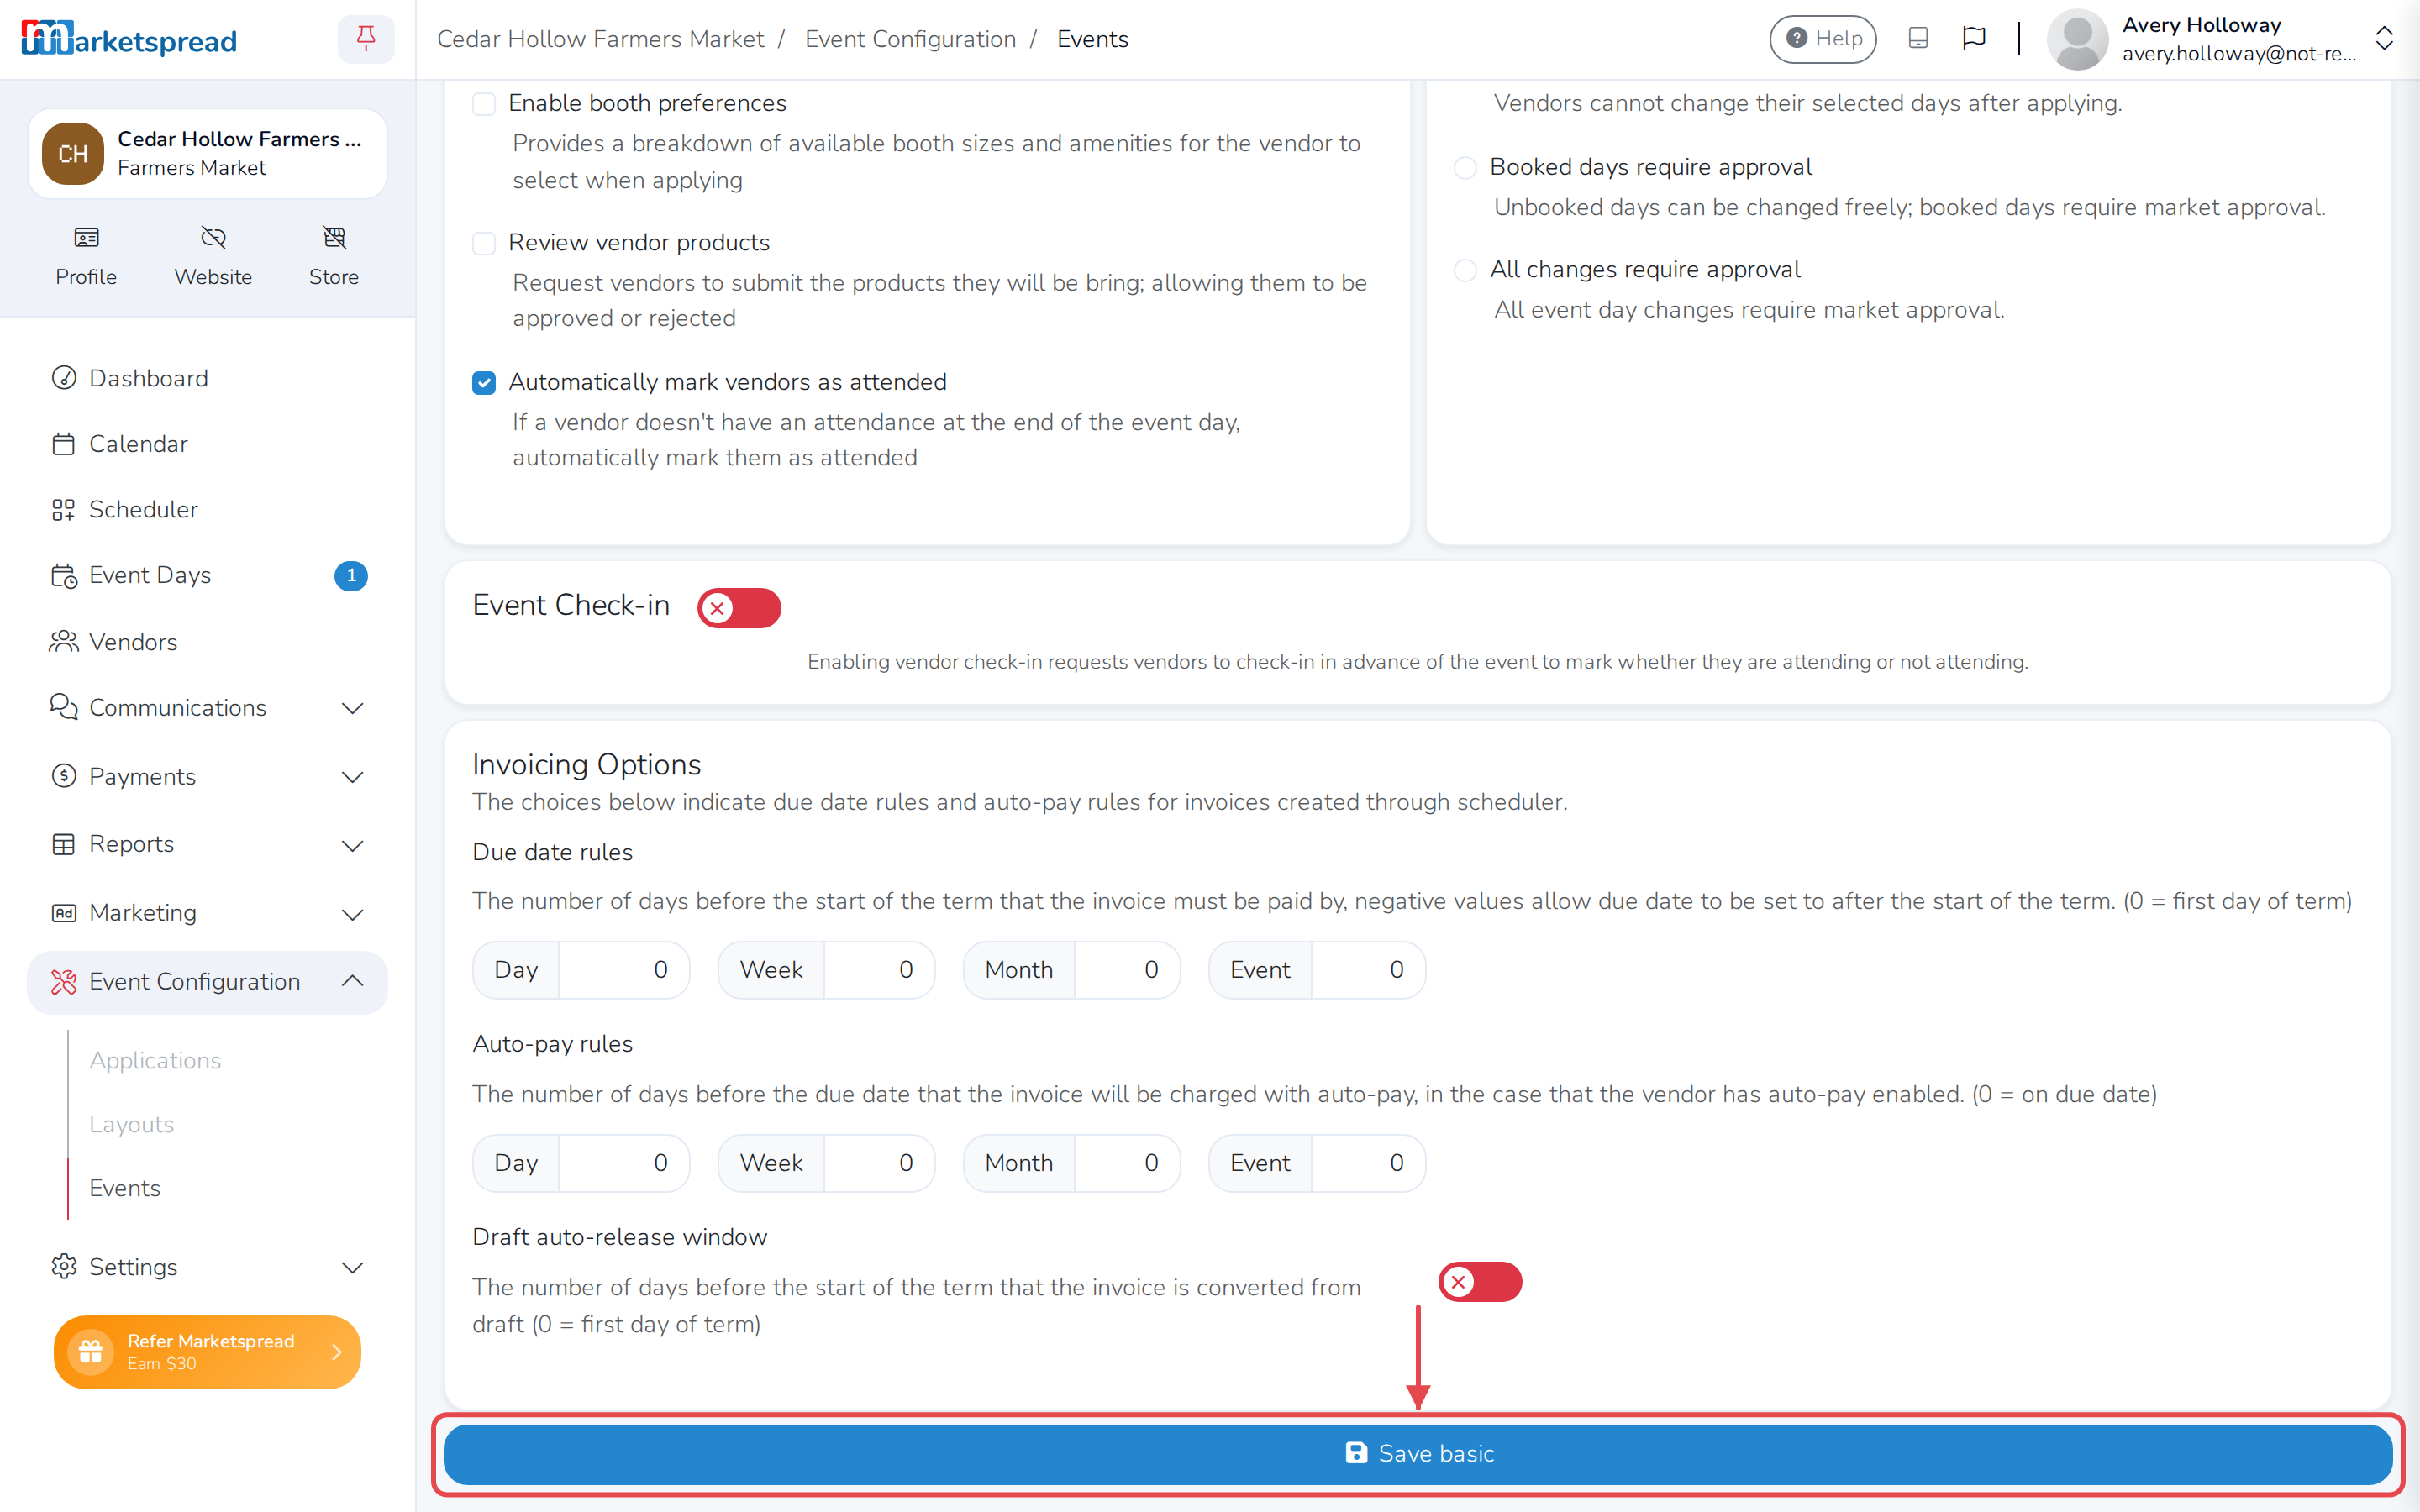Open Calendar from sidebar
2420x1512 pixels.
click(x=207, y=444)
